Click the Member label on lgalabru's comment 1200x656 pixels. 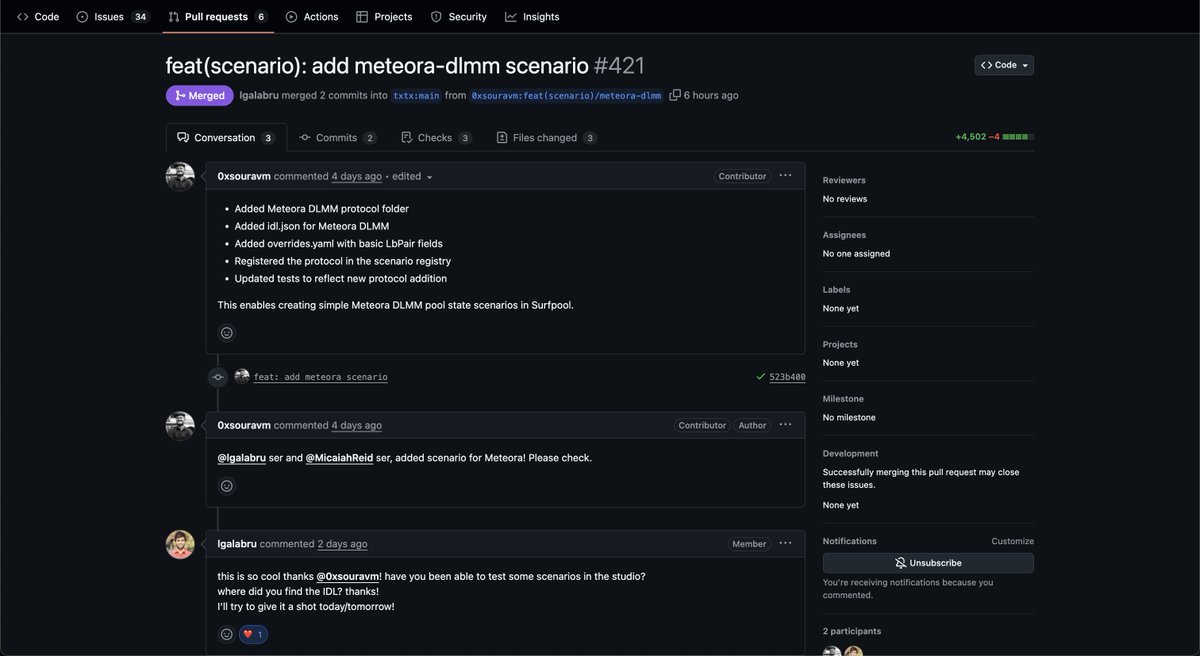[x=749, y=544]
